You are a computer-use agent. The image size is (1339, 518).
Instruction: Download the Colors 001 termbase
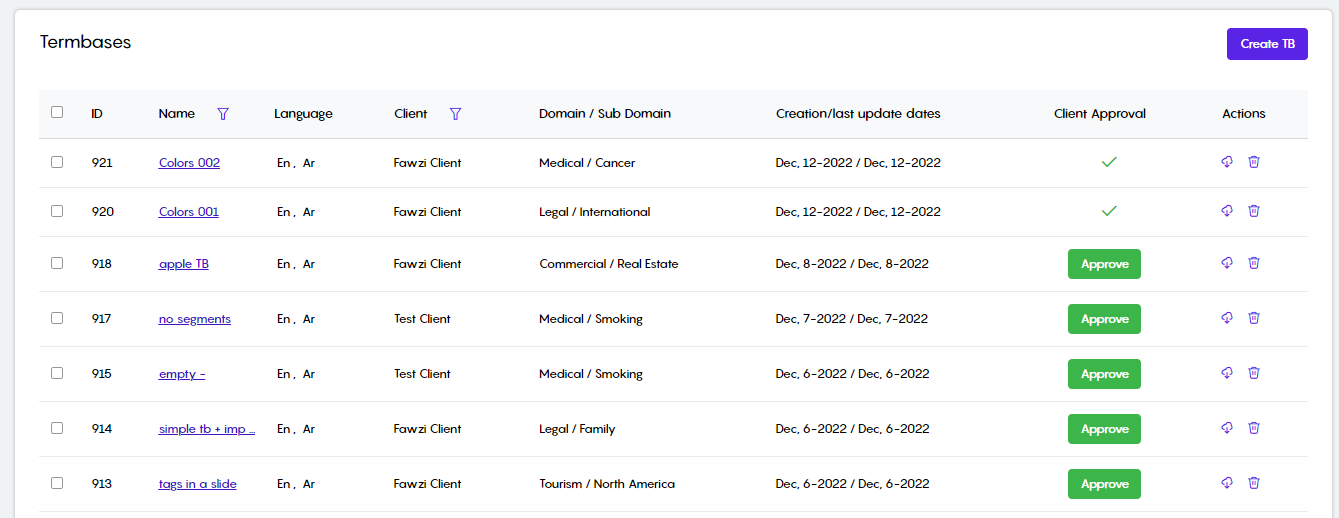pyautogui.click(x=1227, y=211)
